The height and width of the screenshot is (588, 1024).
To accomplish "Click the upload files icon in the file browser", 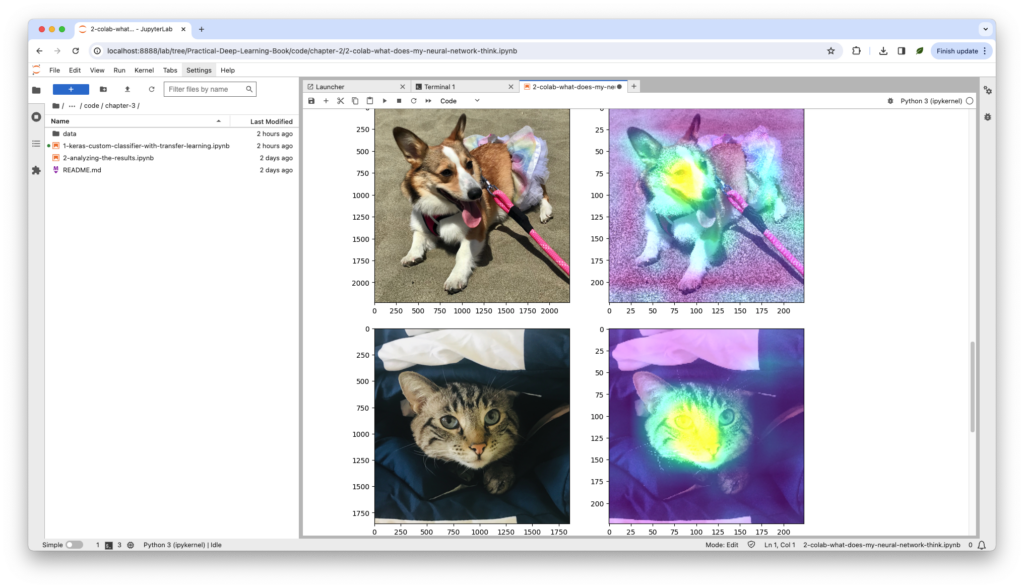I will [x=127, y=89].
